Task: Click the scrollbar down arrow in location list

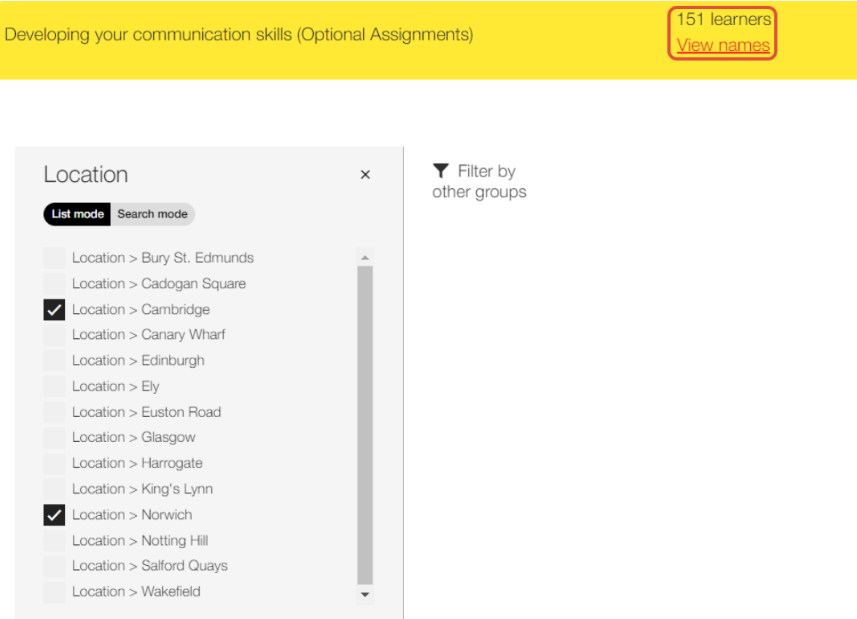Action: click(x=365, y=594)
